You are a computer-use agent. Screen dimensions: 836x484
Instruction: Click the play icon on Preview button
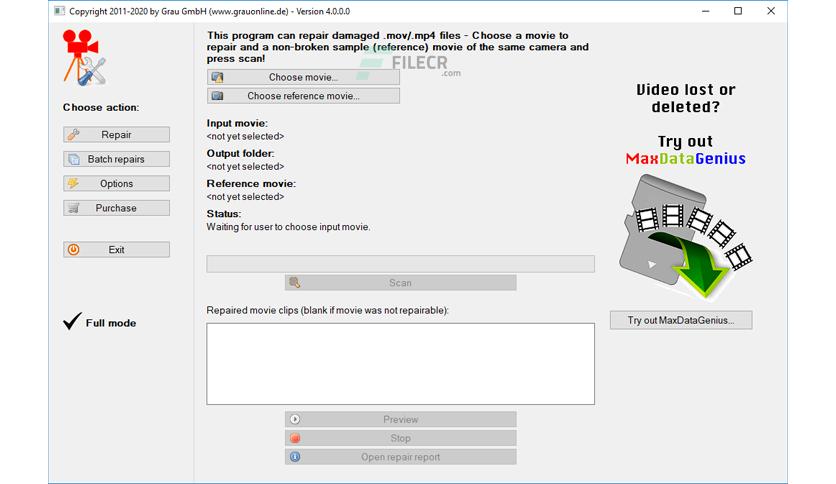click(295, 420)
